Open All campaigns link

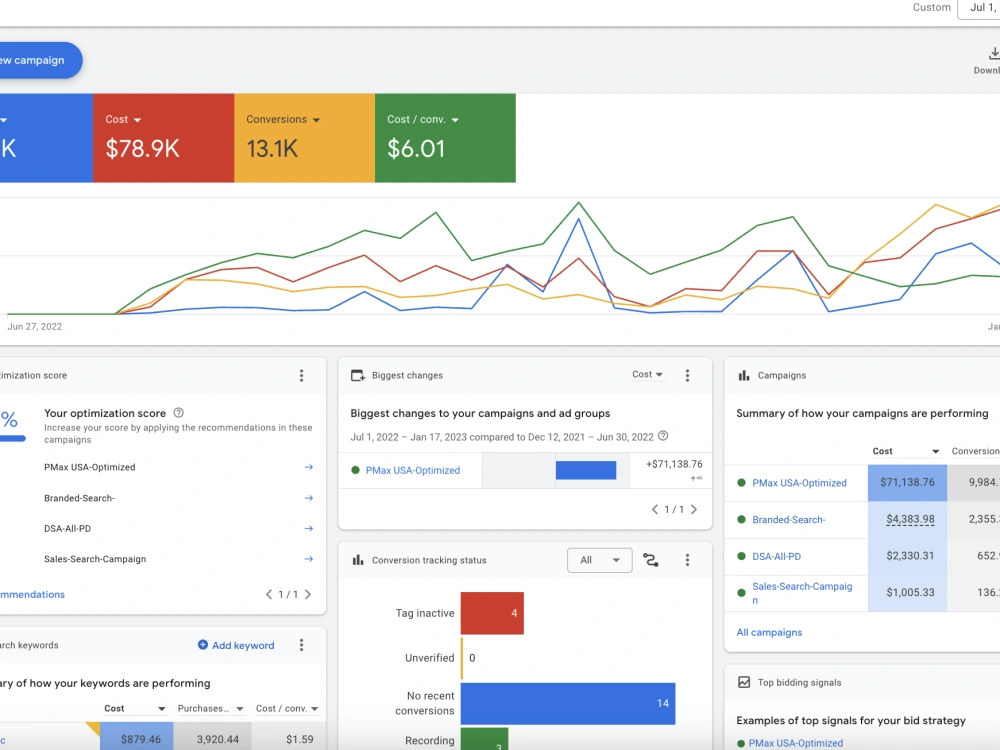point(769,632)
